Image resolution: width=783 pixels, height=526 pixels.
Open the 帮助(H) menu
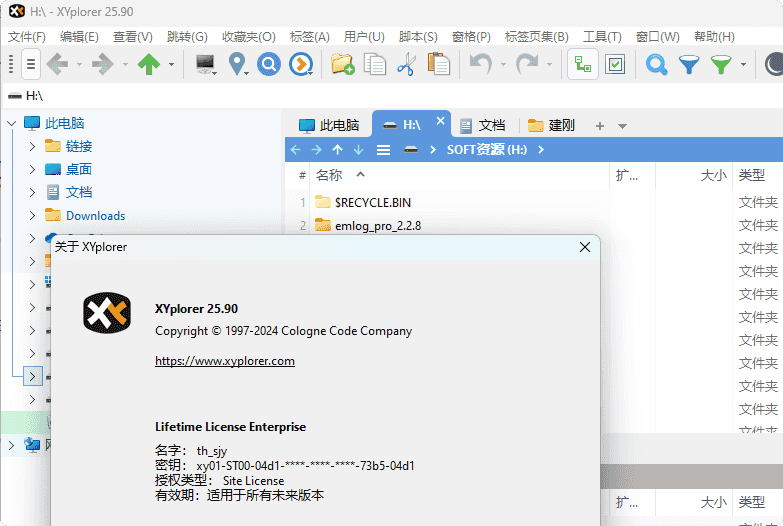pos(714,36)
